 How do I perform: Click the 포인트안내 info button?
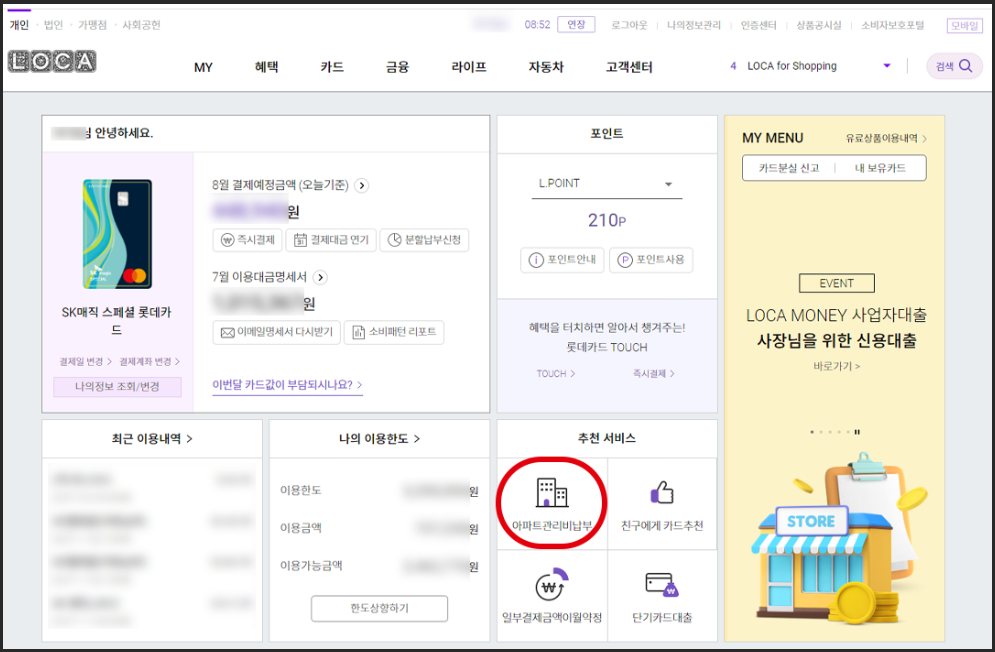point(563,260)
